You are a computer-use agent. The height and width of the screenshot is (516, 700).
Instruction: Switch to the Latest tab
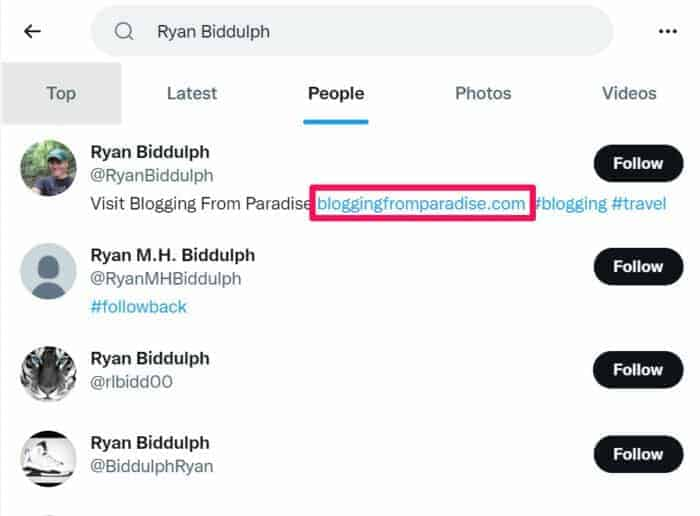(192, 93)
